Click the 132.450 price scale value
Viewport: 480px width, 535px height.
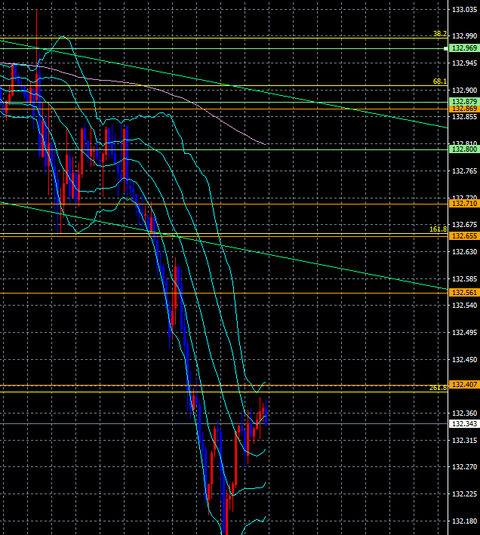pyautogui.click(x=465, y=359)
